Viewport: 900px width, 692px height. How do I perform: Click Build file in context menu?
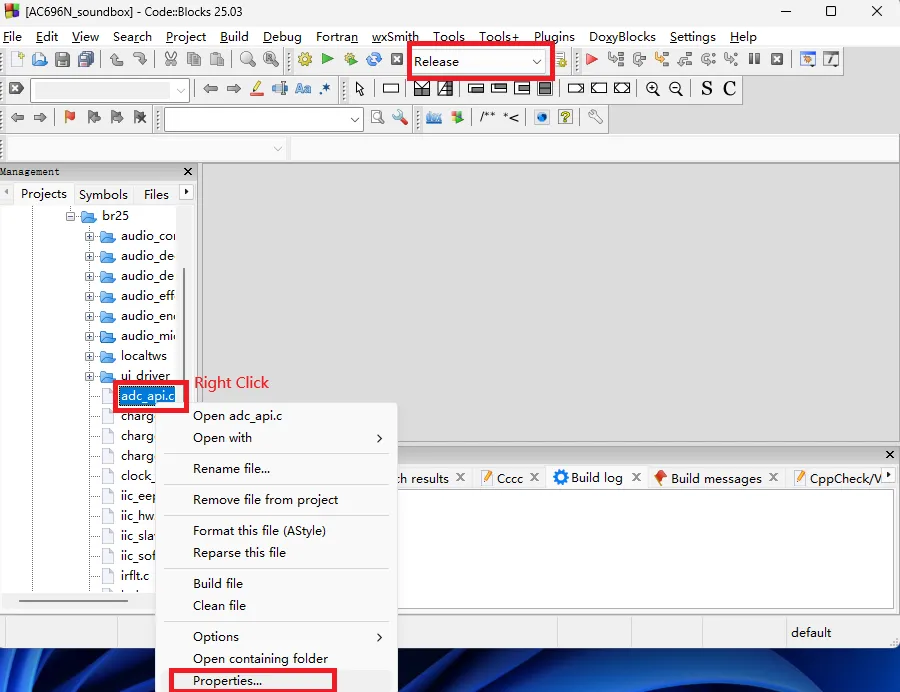coord(277,584)
